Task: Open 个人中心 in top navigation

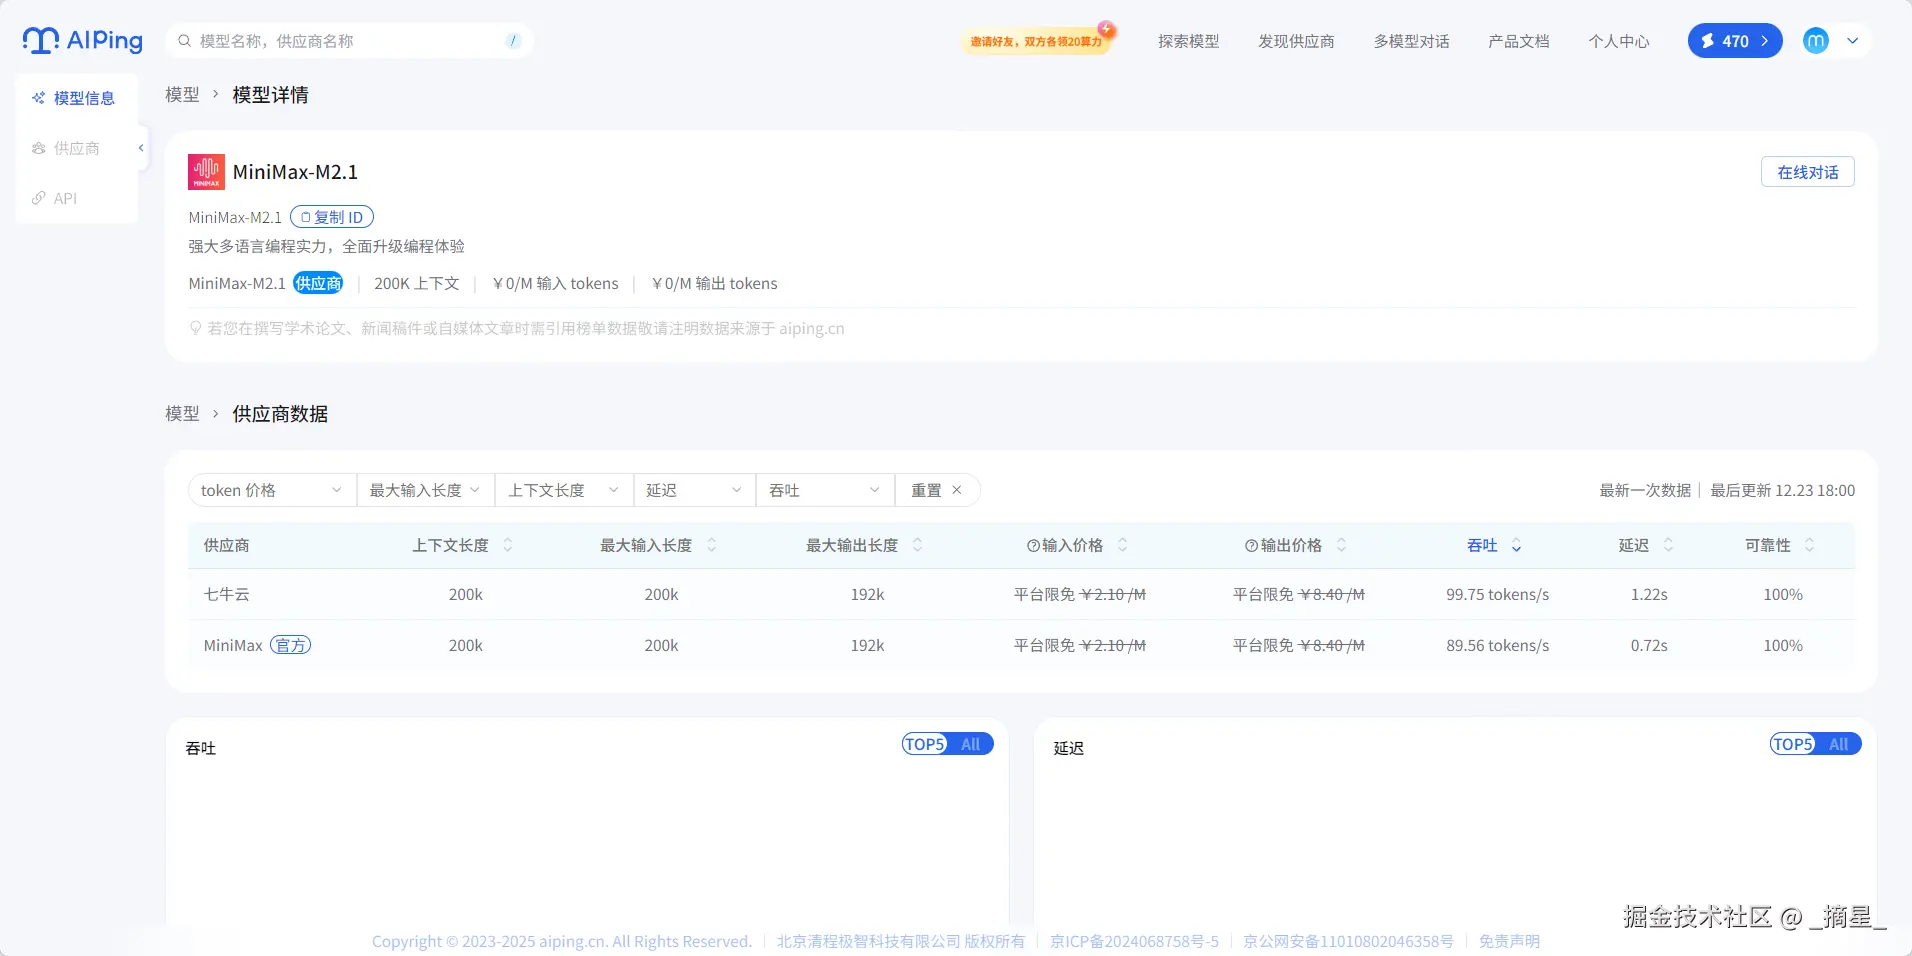Action: [1619, 41]
